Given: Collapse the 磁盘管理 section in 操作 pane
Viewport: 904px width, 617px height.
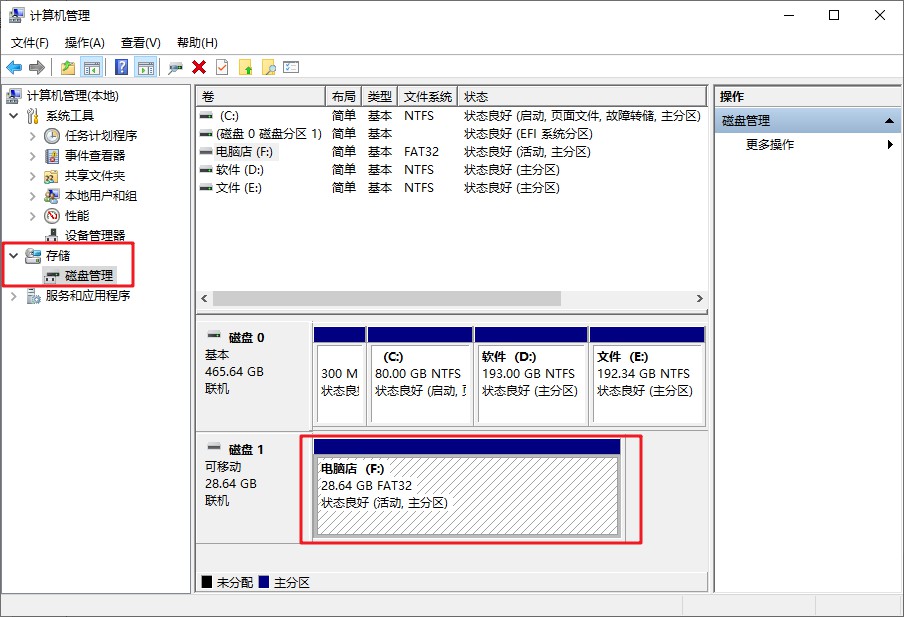Looking at the screenshot, I should pyautogui.click(x=889, y=121).
